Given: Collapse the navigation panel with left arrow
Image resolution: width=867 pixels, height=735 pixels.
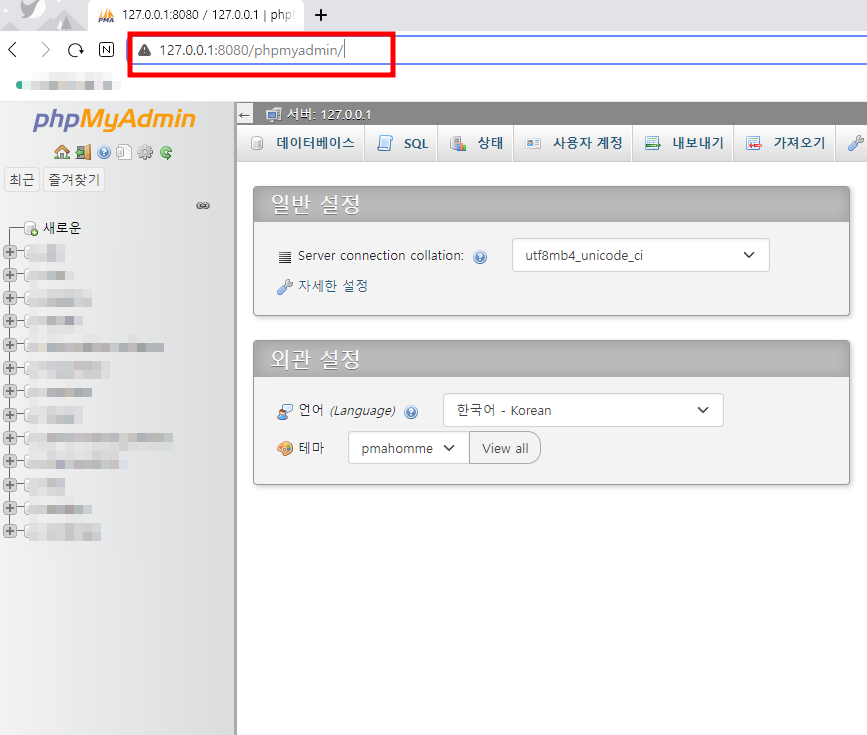Looking at the screenshot, I should [x=244, y=115].
